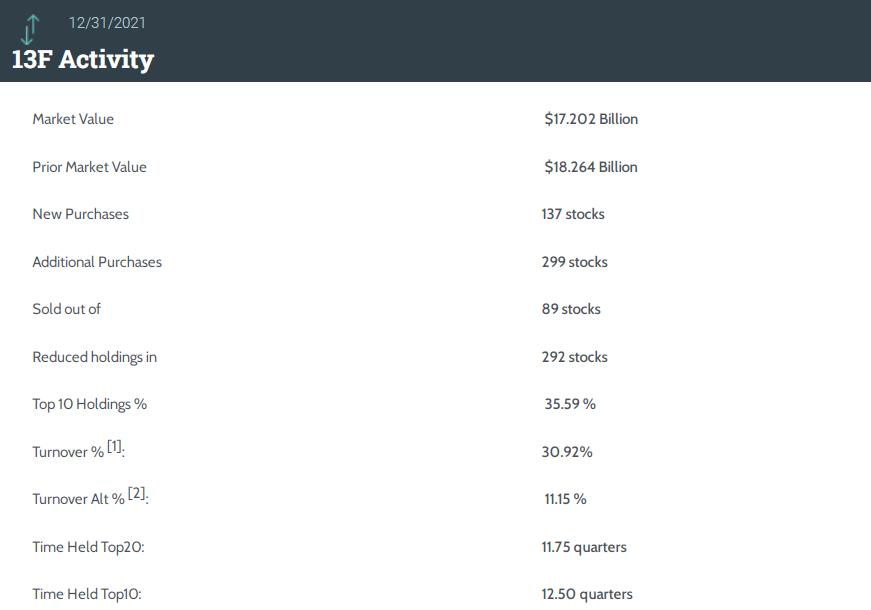871x610 pixels.
Task: Open the Turnover Alt % footnote [2]
Action: (137, 493)
